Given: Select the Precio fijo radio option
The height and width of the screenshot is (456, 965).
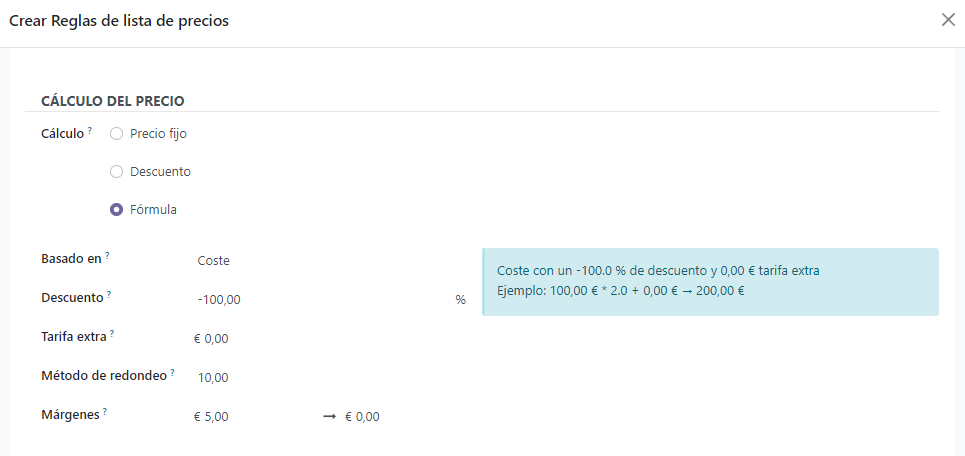Looking at the screenshot, I should click(116, 133).
